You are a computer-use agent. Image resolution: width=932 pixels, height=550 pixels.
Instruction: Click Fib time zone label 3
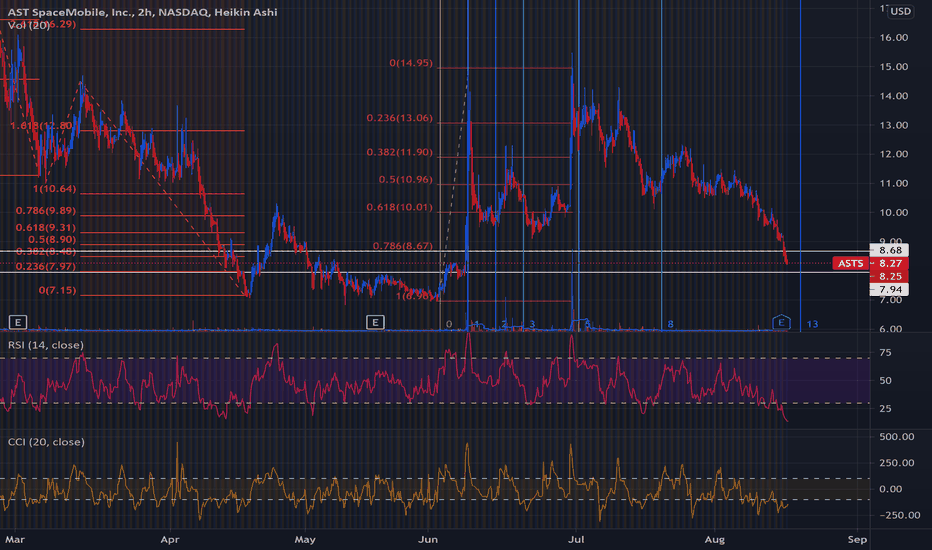pyautogui.click(x=532, y=324)
